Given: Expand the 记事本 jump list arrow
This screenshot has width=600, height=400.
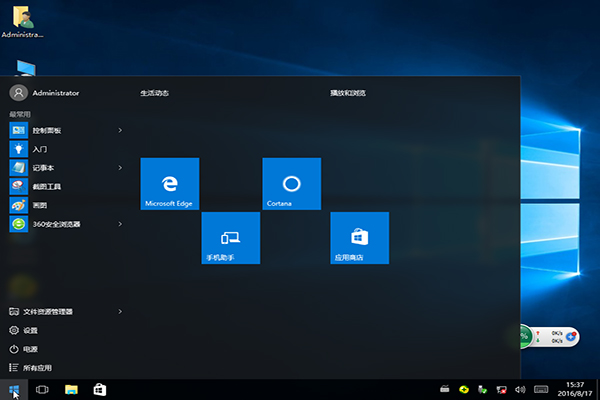Looking at the screenshot, I should pos(120,167).
